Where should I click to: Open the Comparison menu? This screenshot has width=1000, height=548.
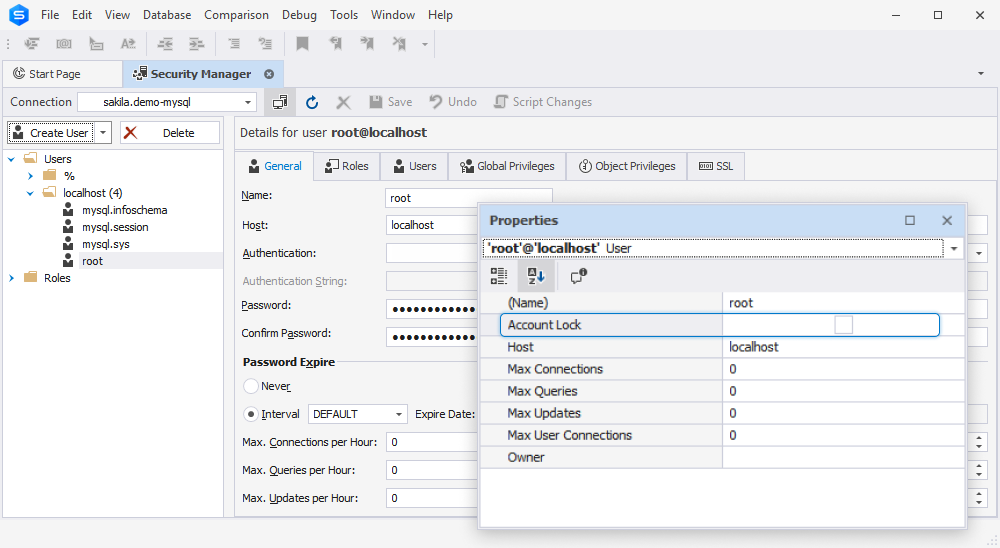[x=236, y=15]
